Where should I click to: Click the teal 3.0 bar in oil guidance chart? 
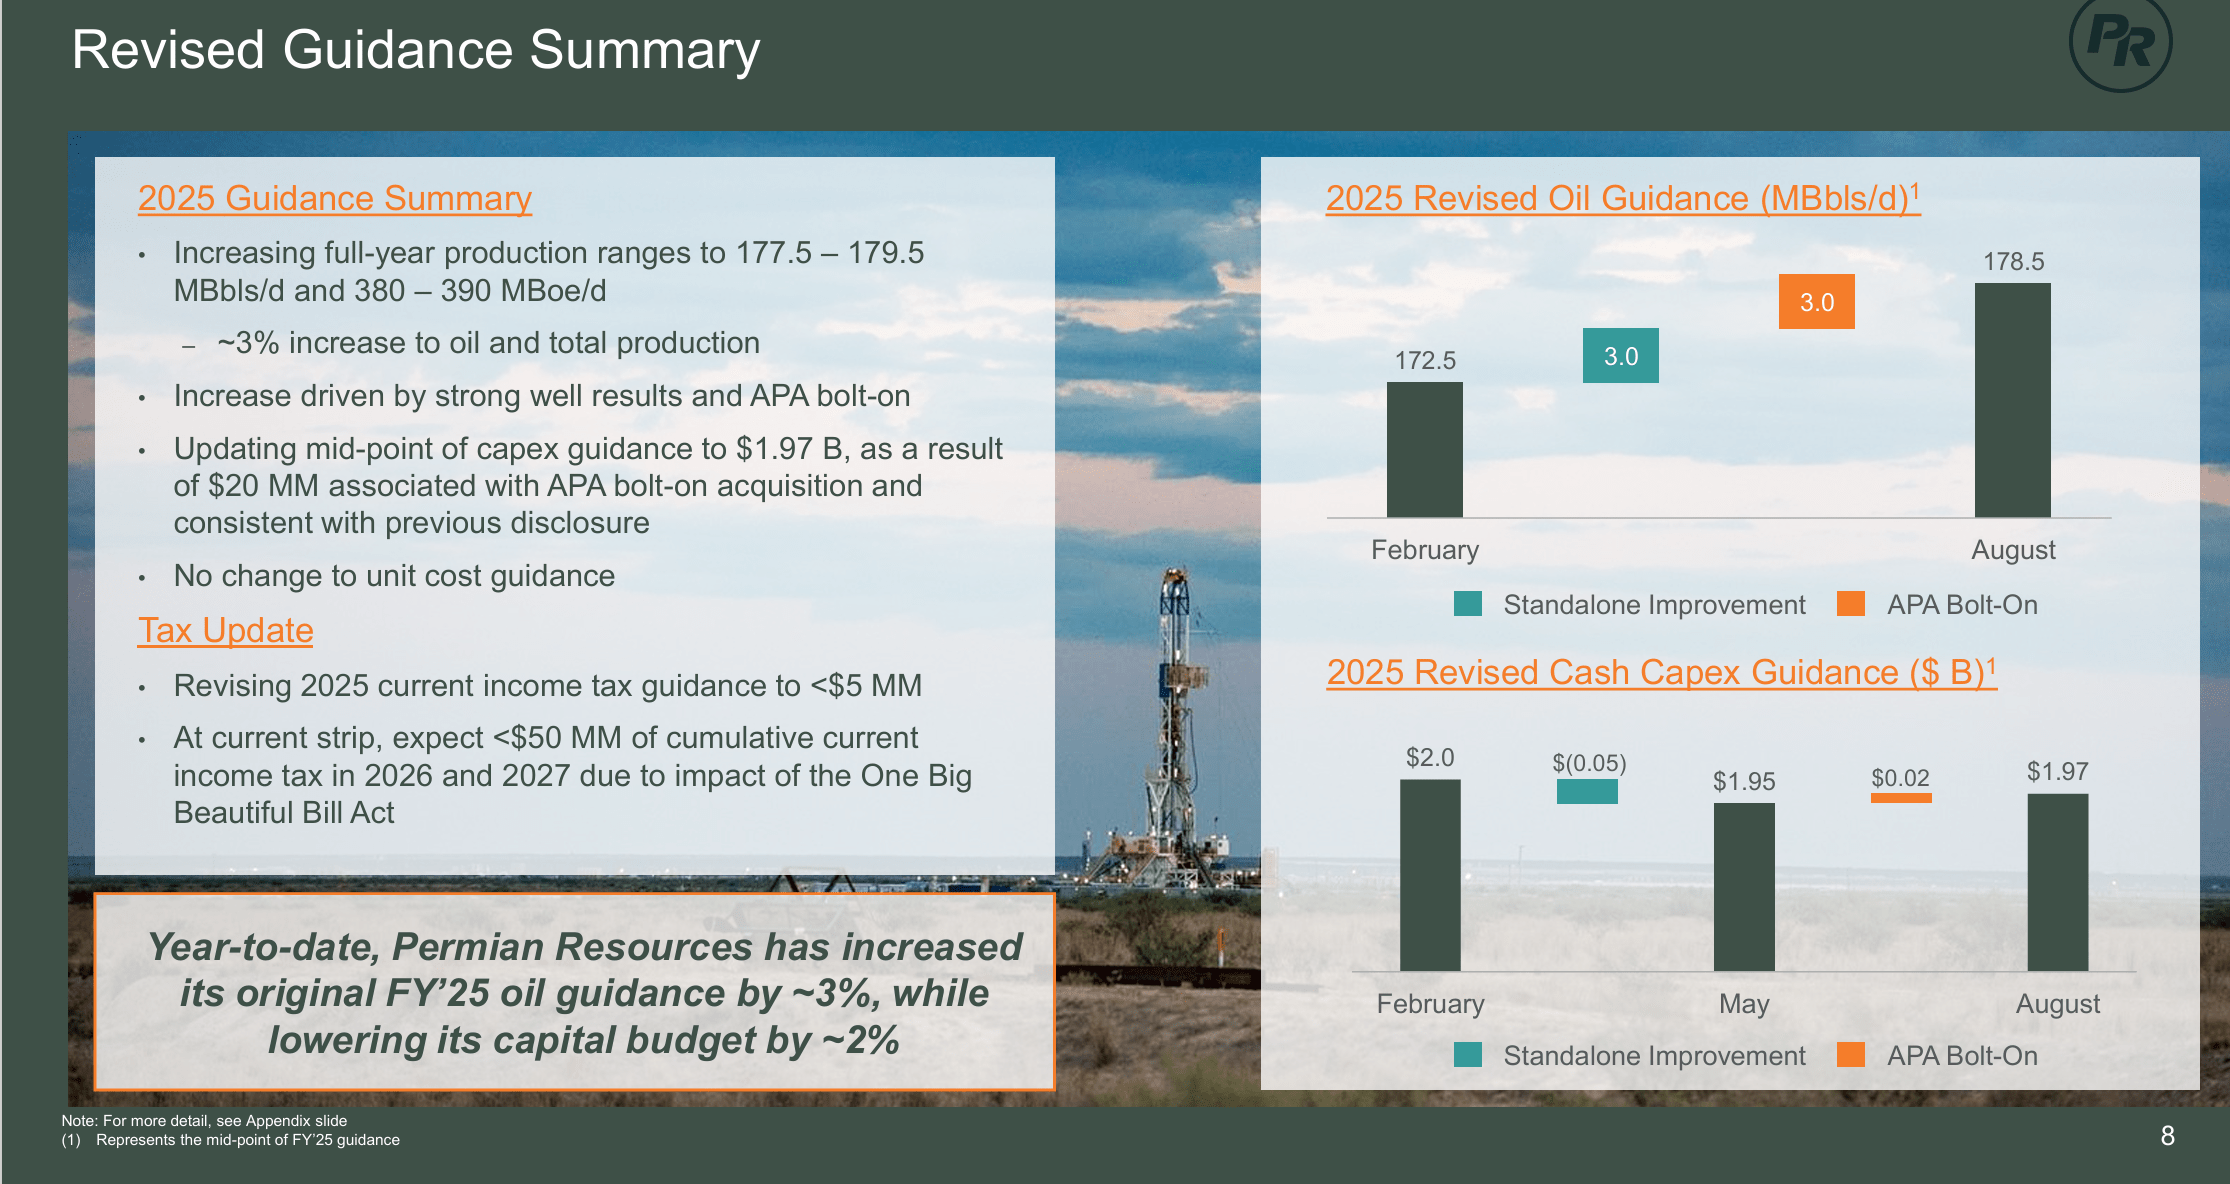[x=1620, y=355]
